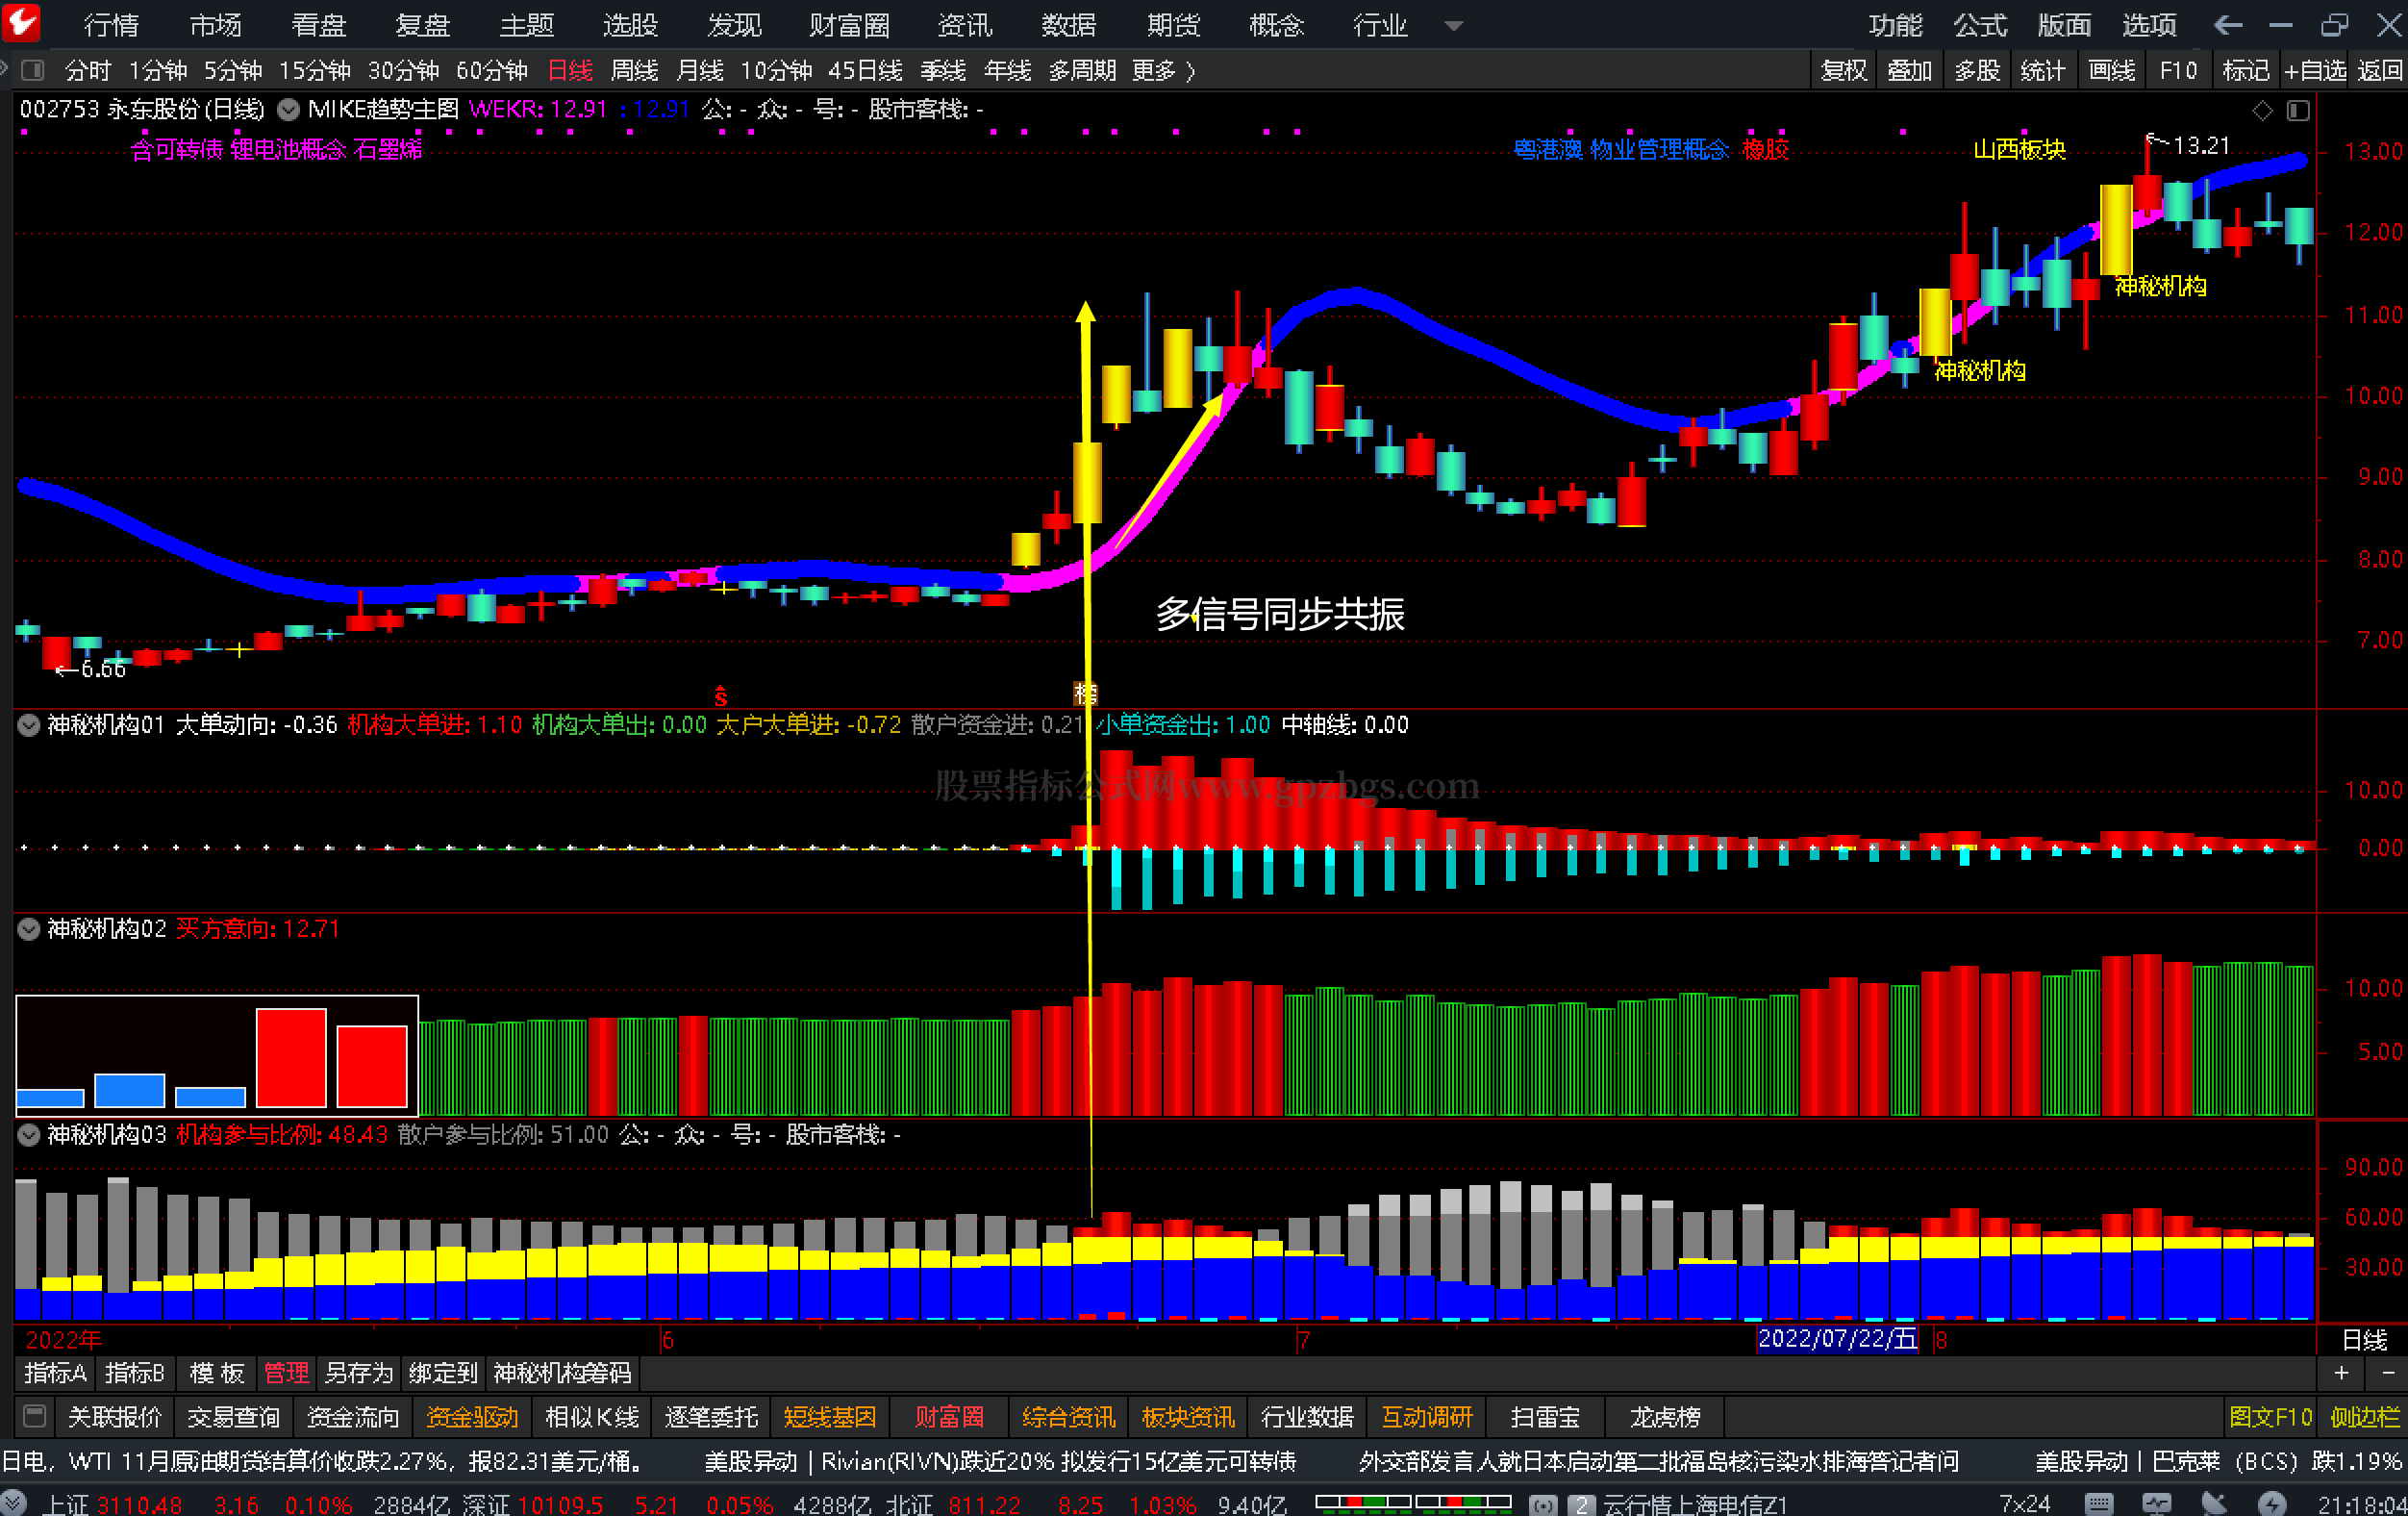Click the monitor pulse icon in status bar
Viewport: 2408px width, 1516px height.
click(x=2157, y=1503)
